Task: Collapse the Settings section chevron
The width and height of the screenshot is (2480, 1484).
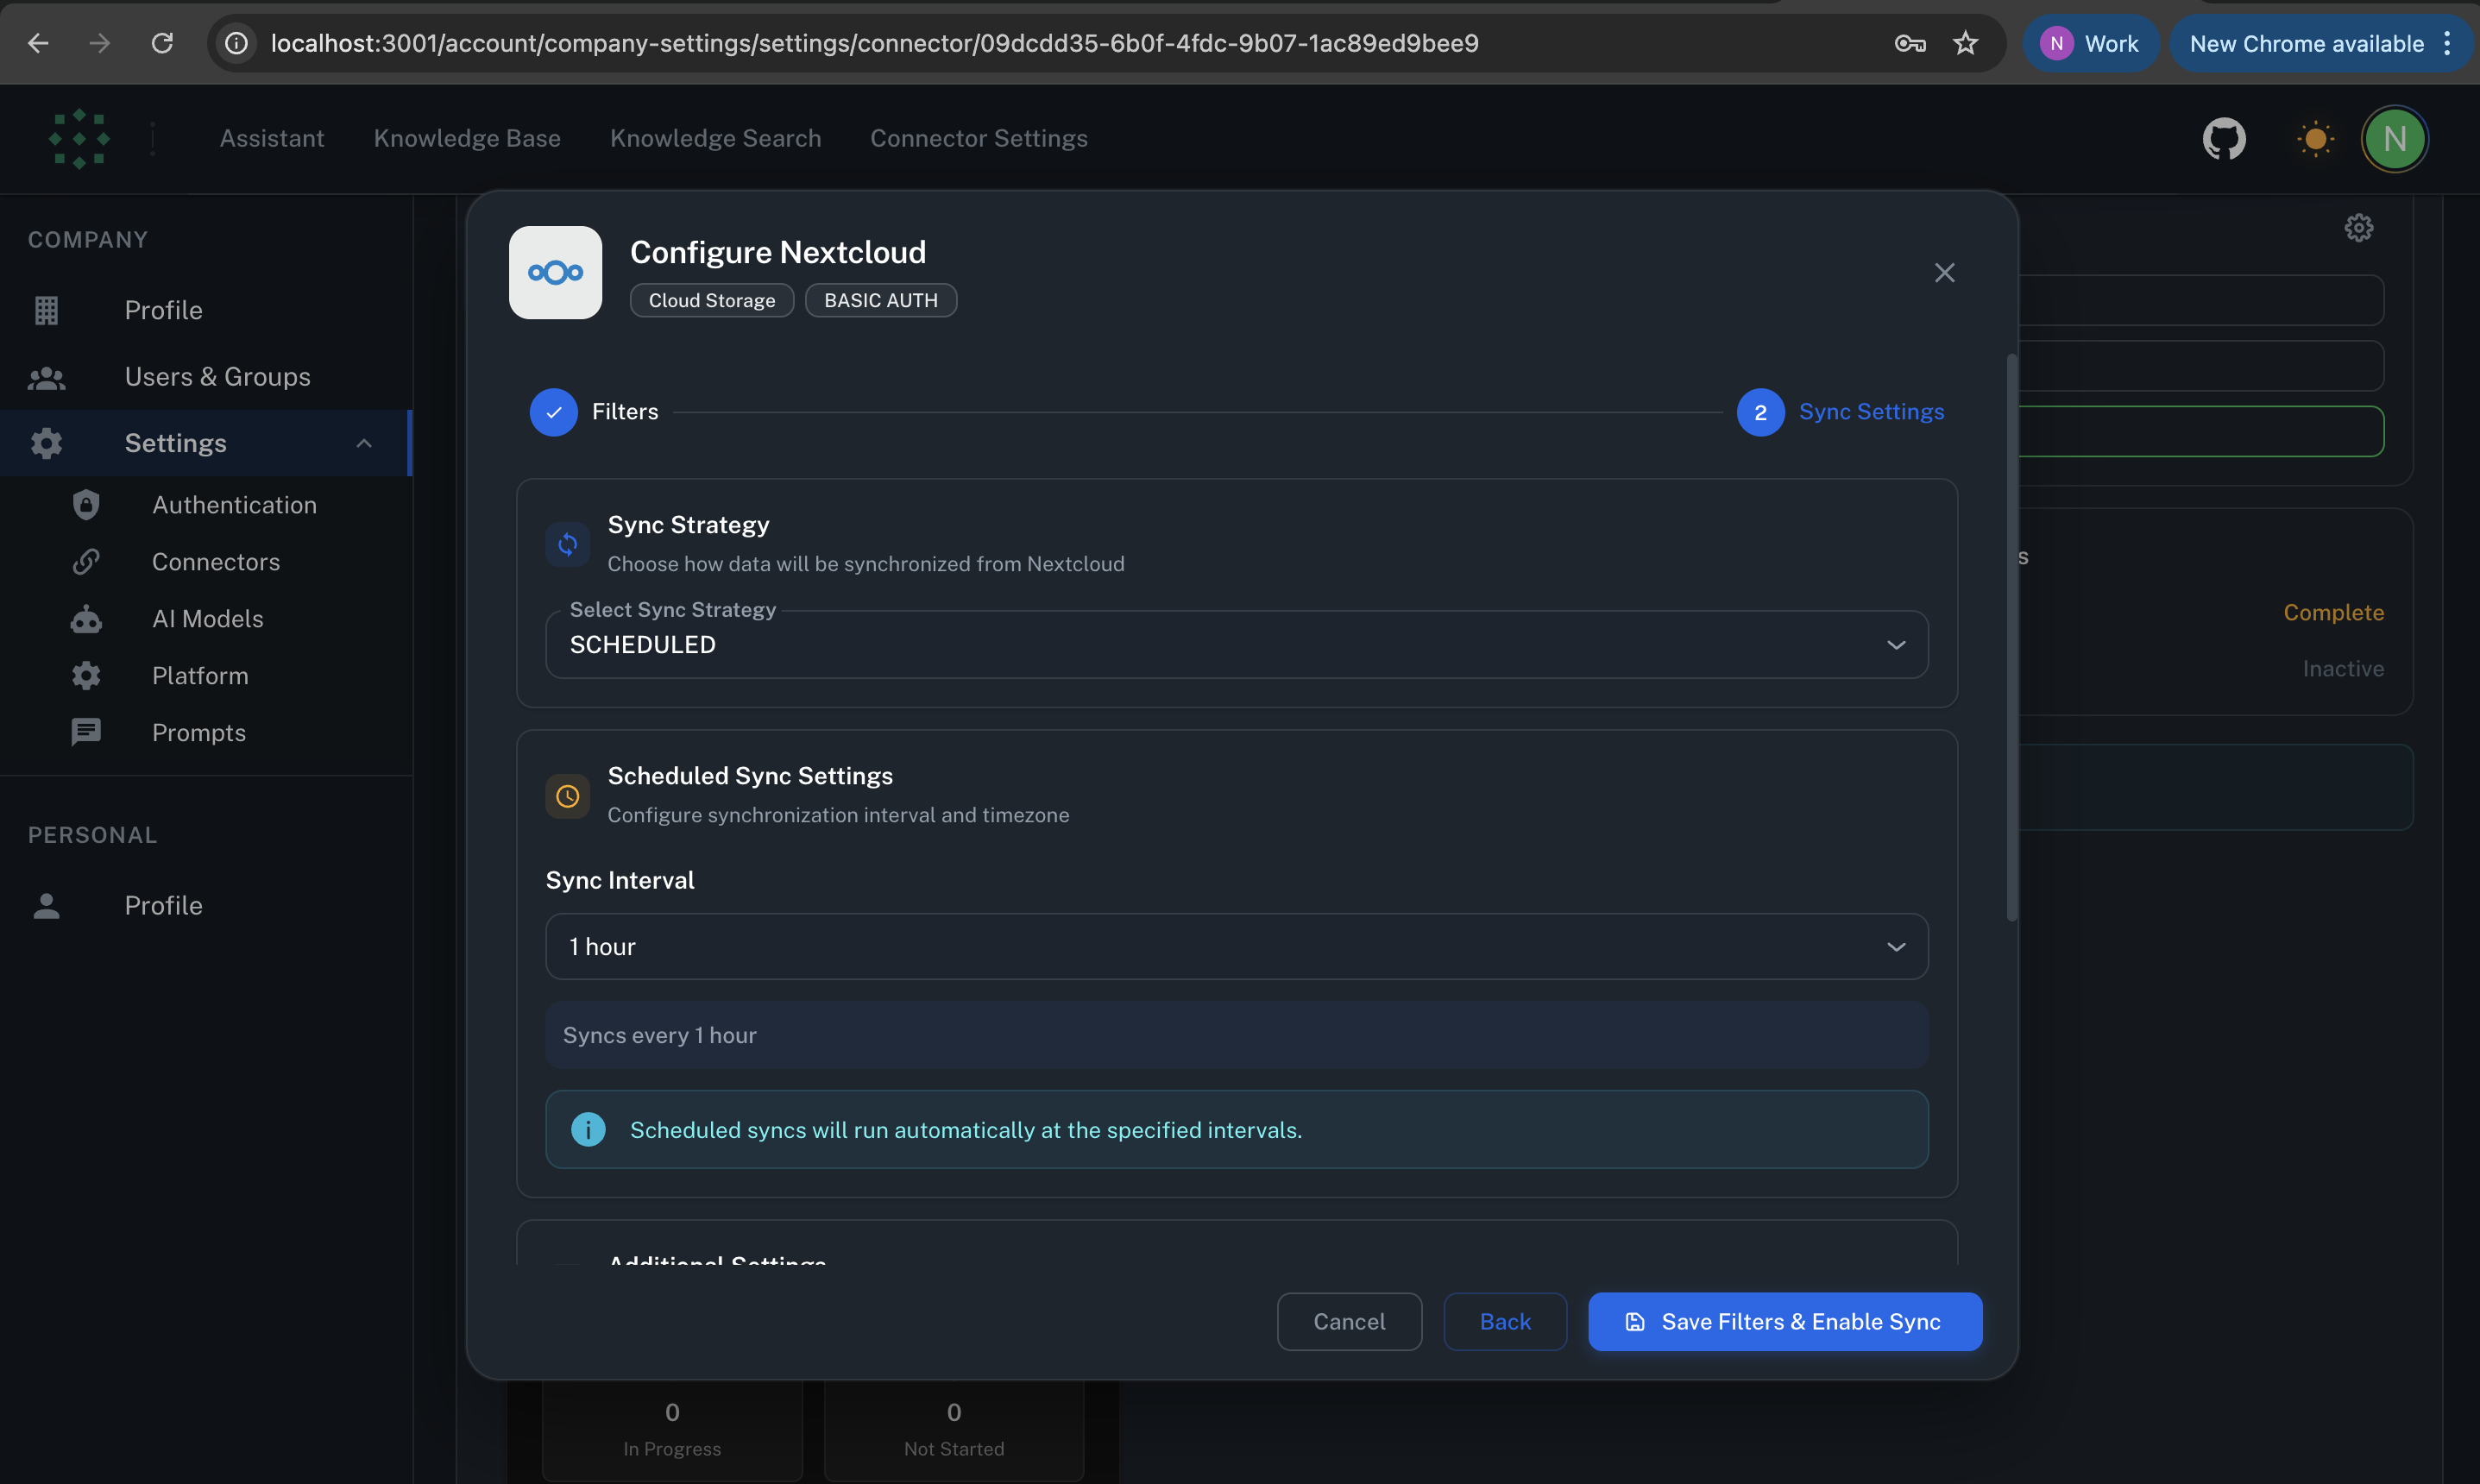Action: (x=364, y=443)
